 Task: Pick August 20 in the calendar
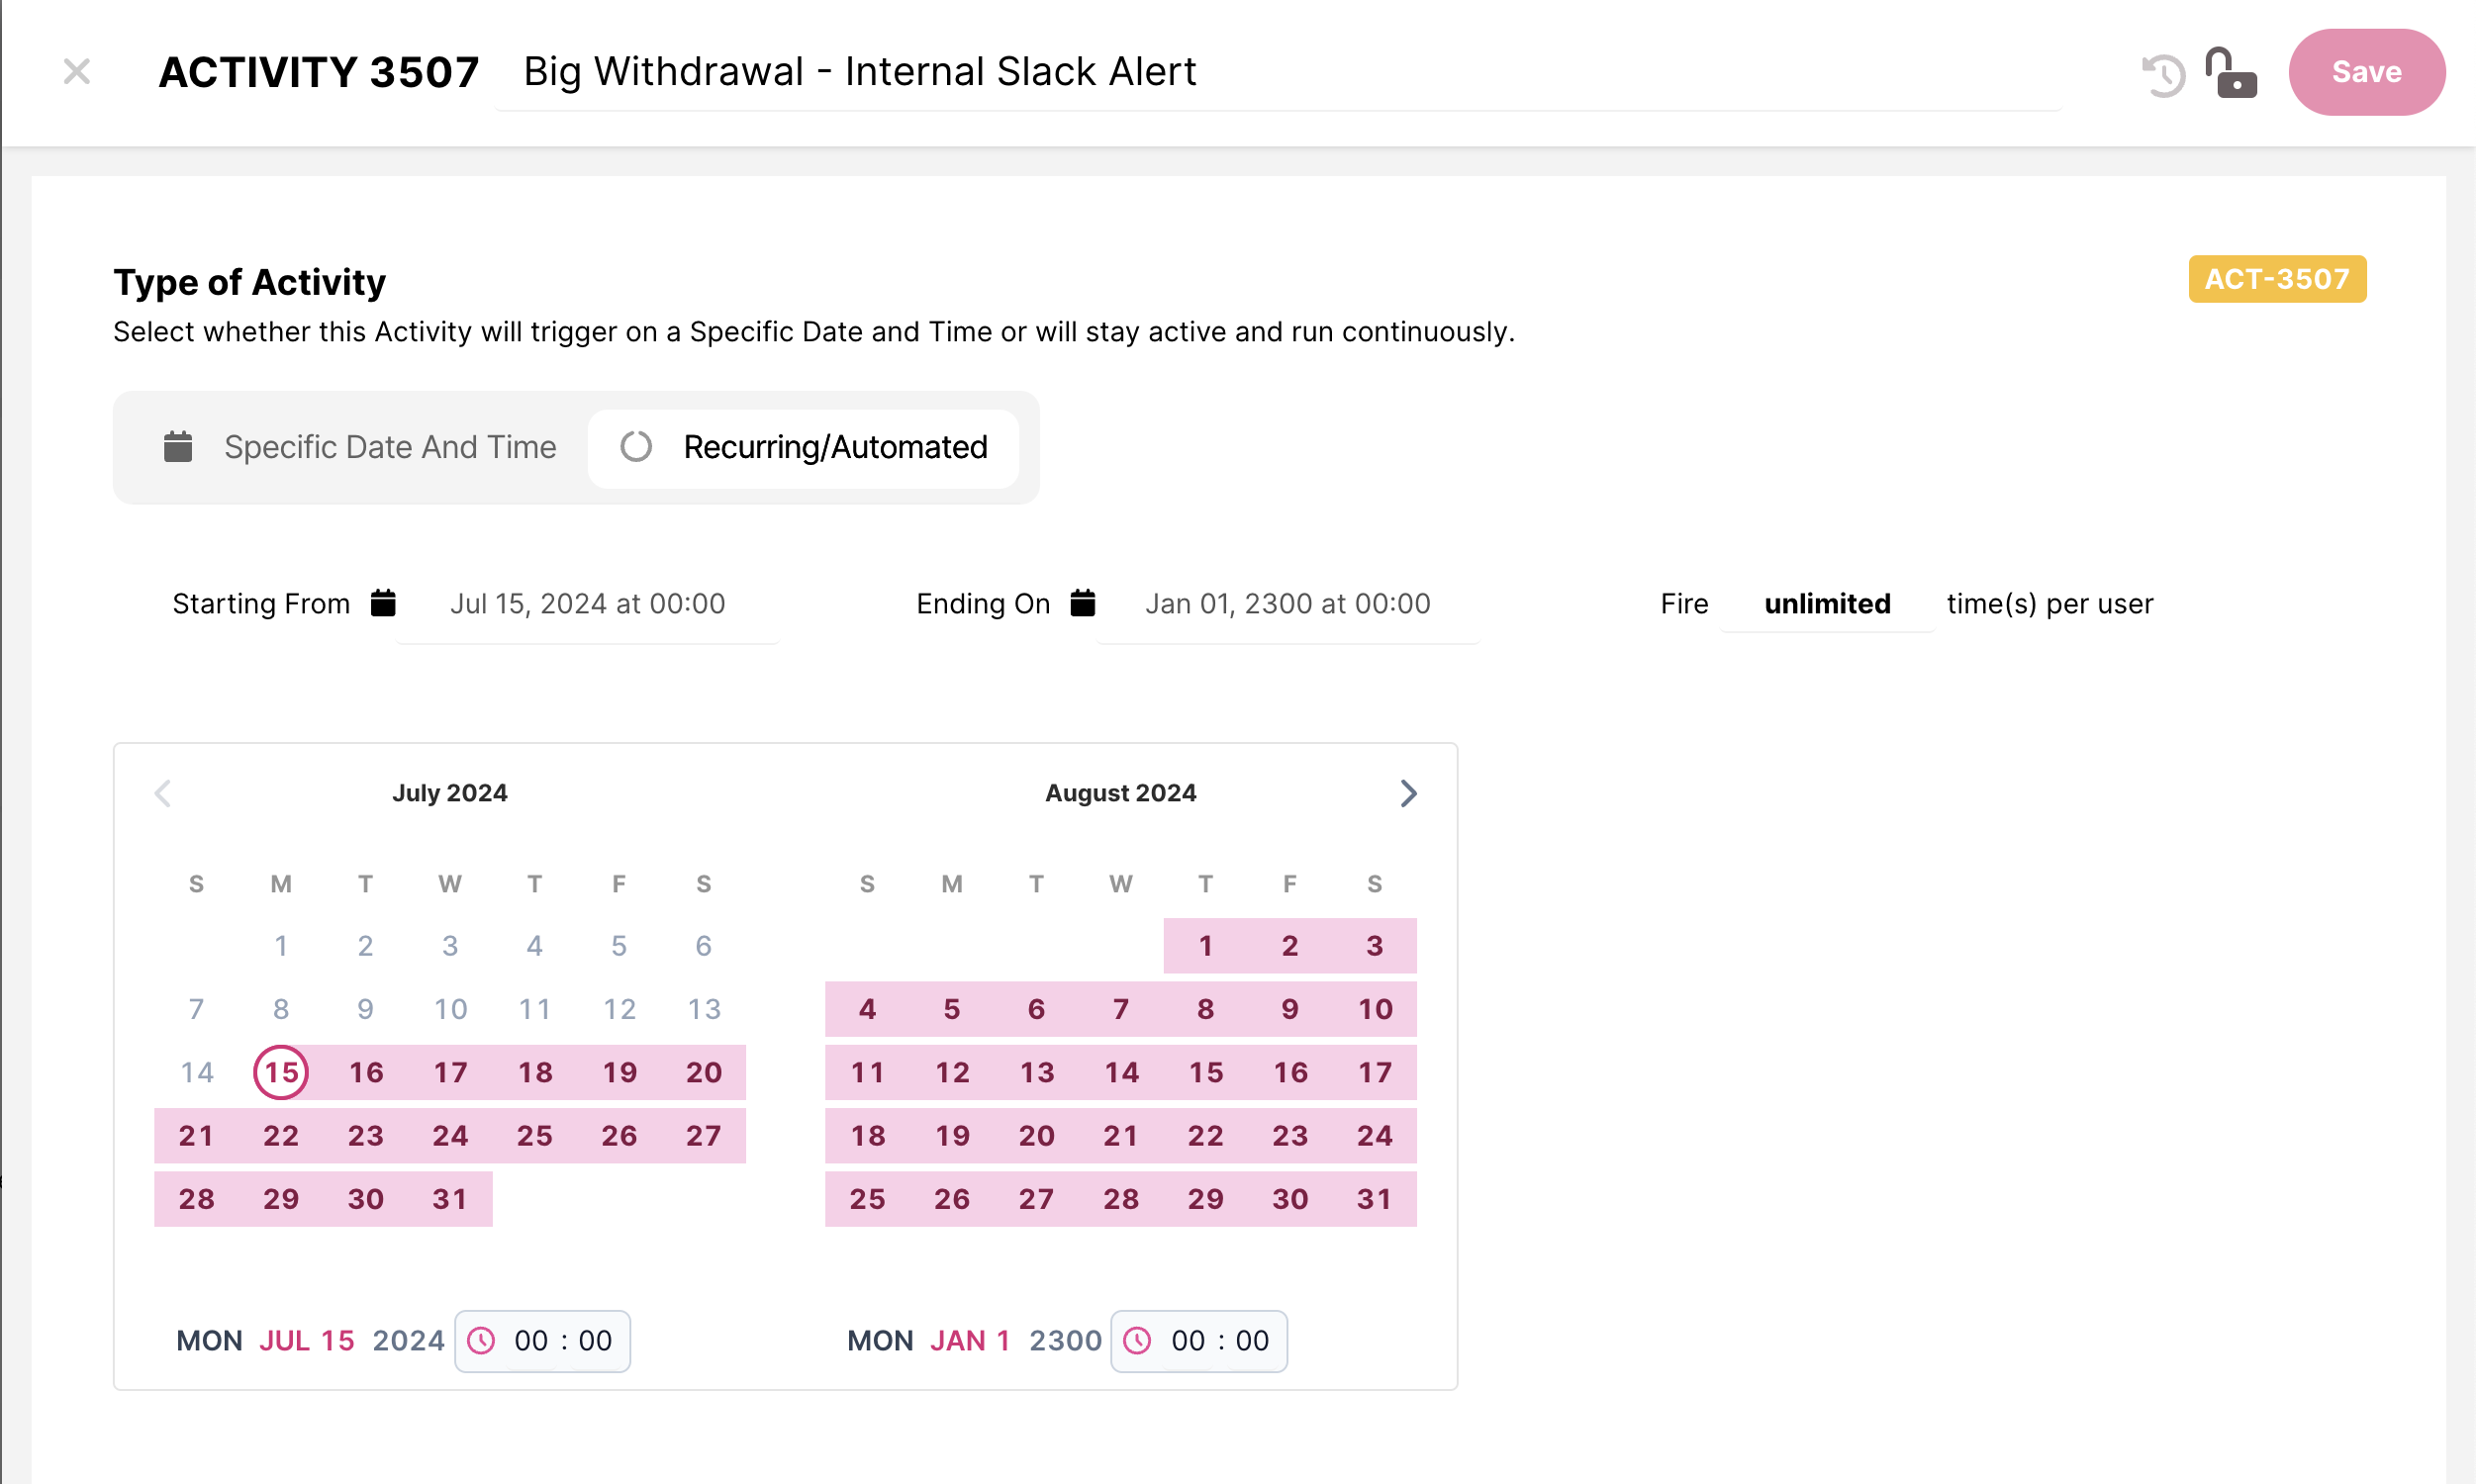tap(1036, 1135)
